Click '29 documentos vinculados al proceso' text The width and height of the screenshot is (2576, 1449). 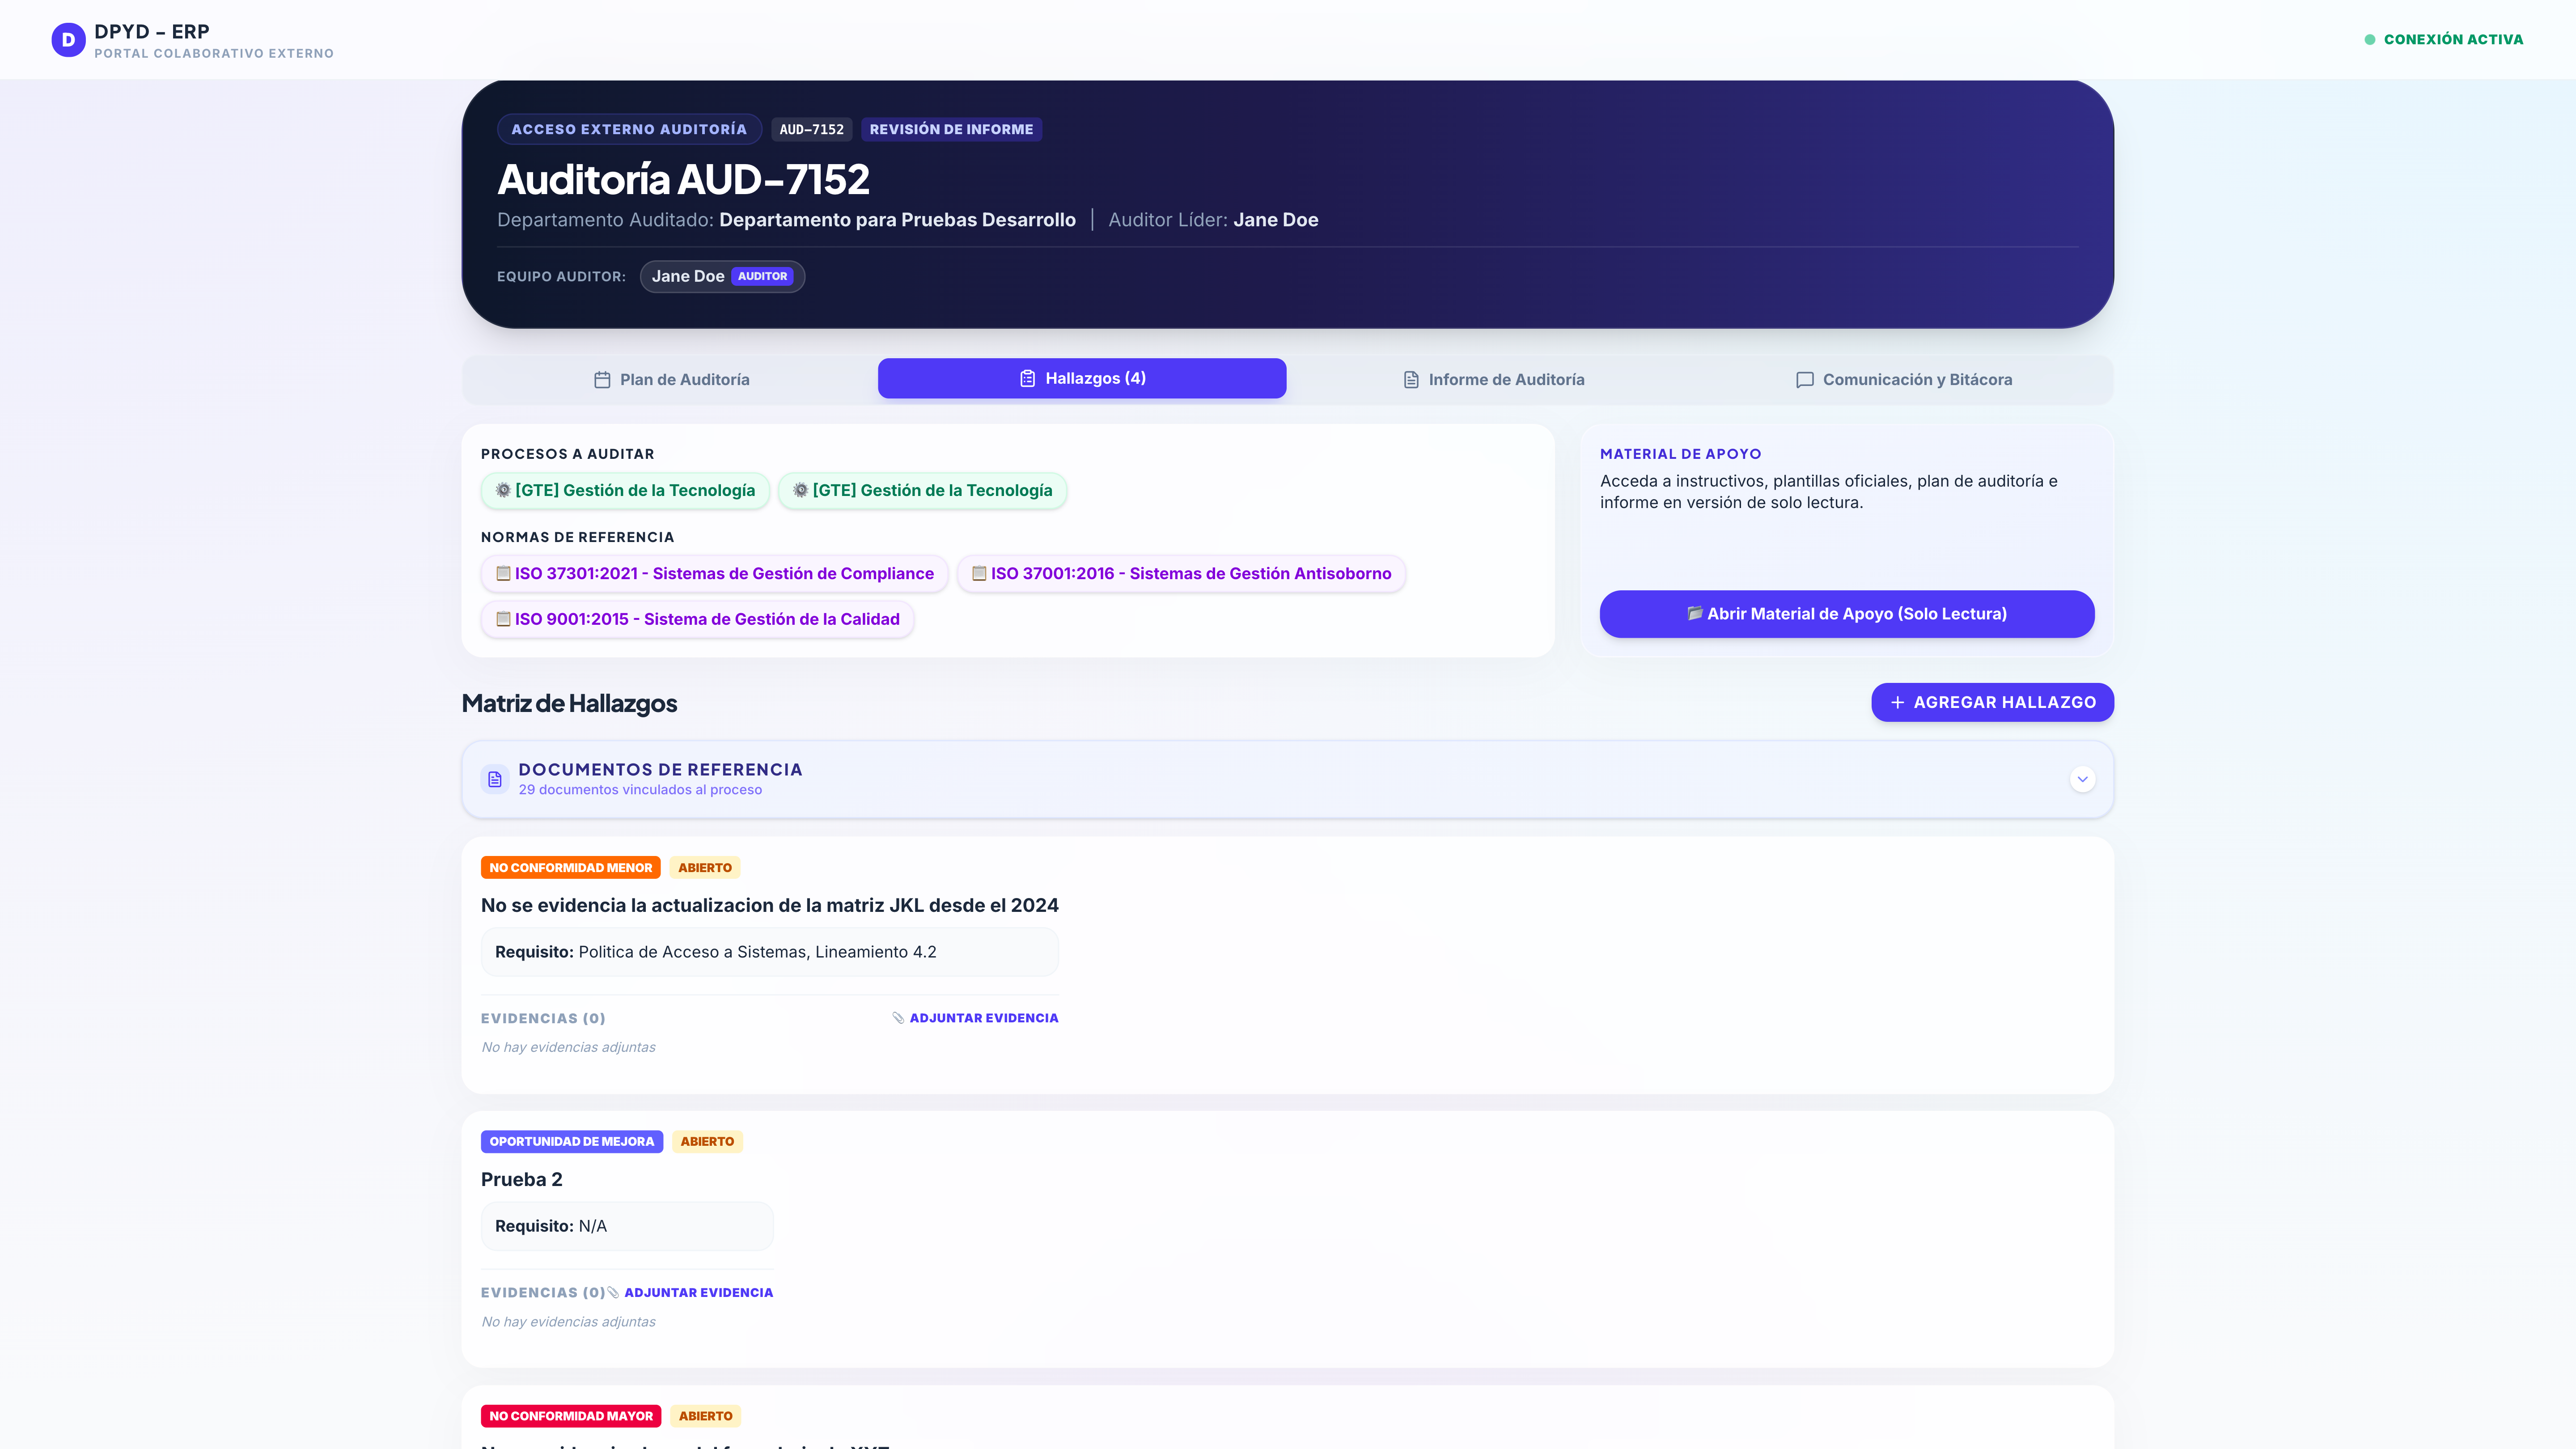click(x=640, y=790)
